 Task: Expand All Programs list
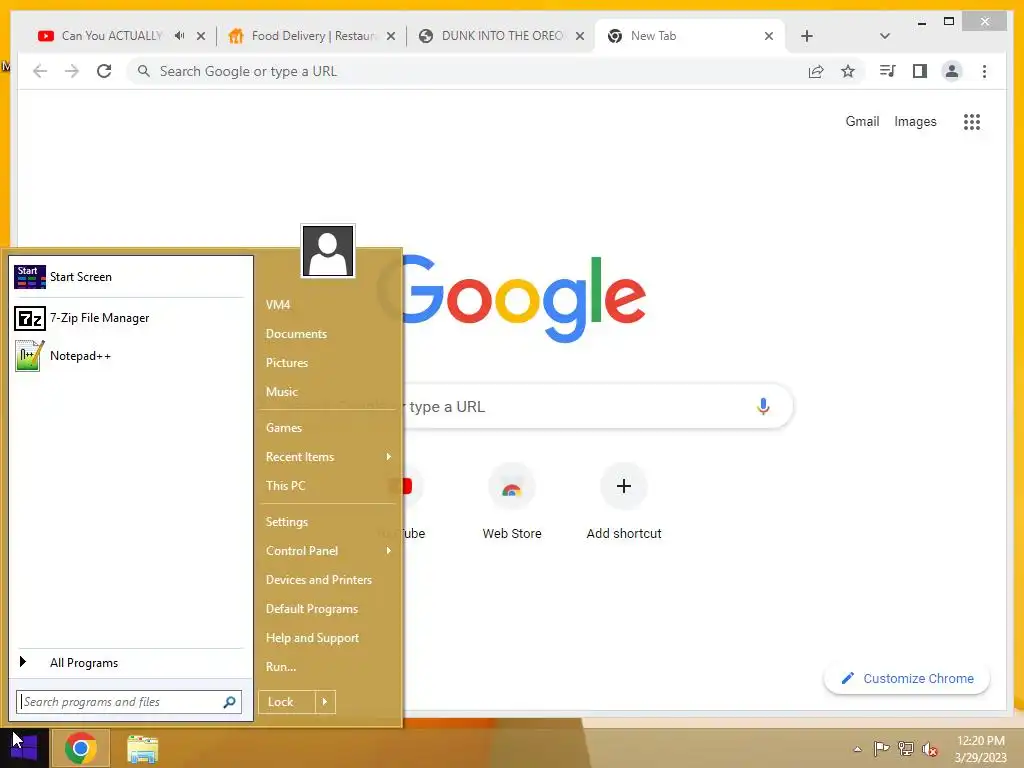pyautogui.click(x=129, y=663)
